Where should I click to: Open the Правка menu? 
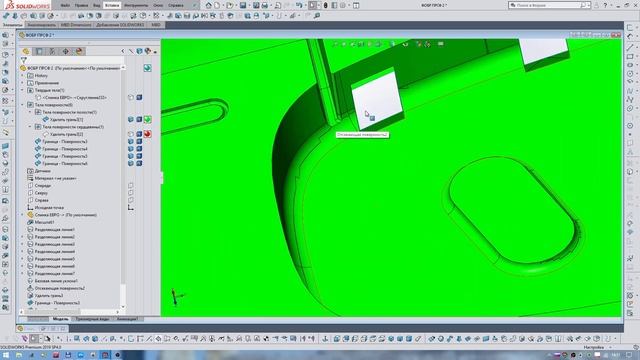(81, 5)
